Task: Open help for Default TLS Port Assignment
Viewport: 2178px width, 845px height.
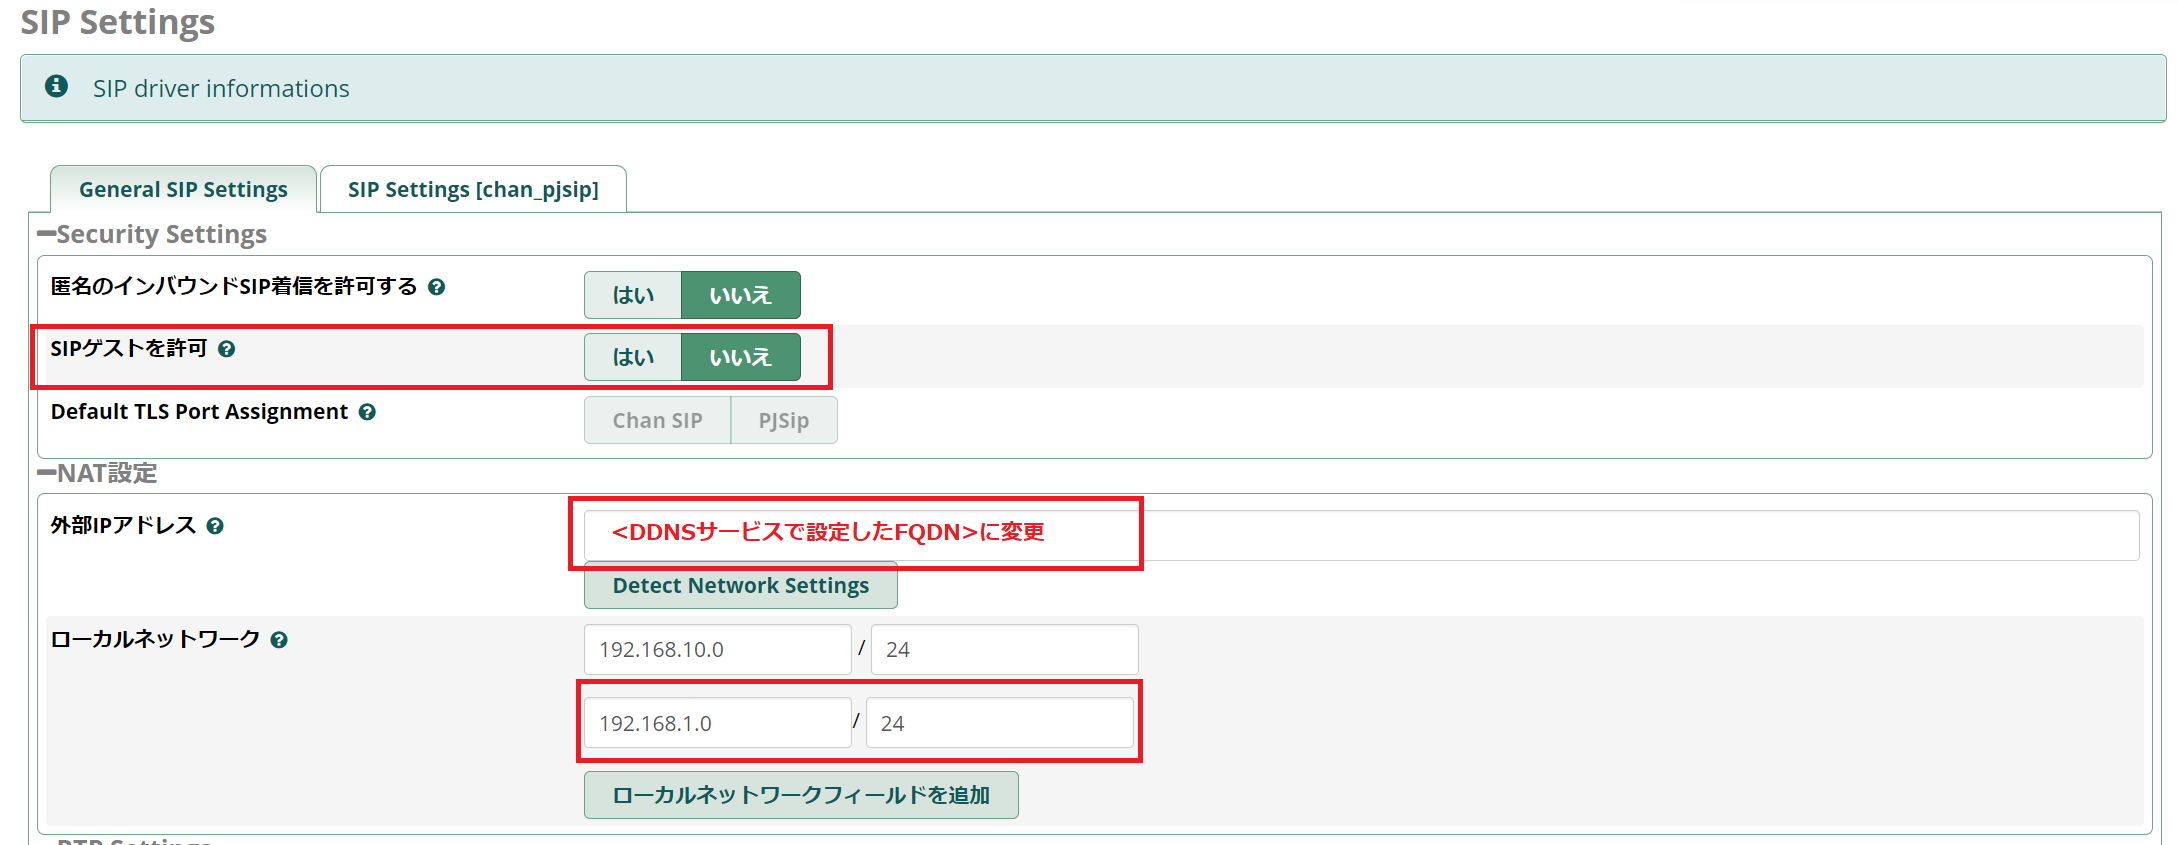Action: click(x=367, y=412)
